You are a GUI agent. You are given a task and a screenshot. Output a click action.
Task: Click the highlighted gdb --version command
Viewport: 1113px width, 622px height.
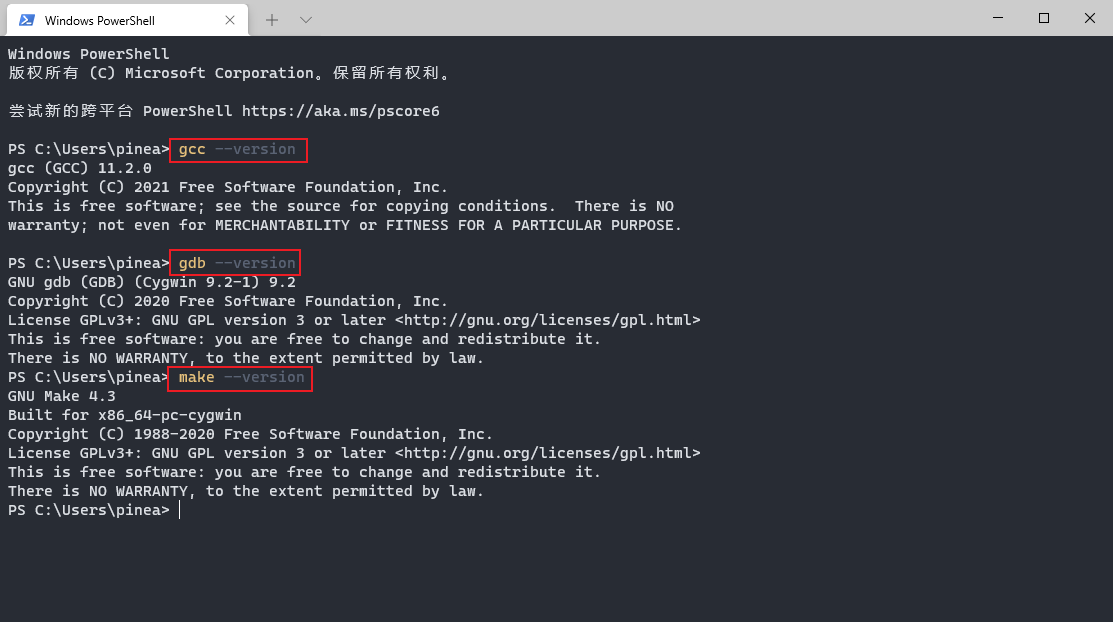point(234,263)
